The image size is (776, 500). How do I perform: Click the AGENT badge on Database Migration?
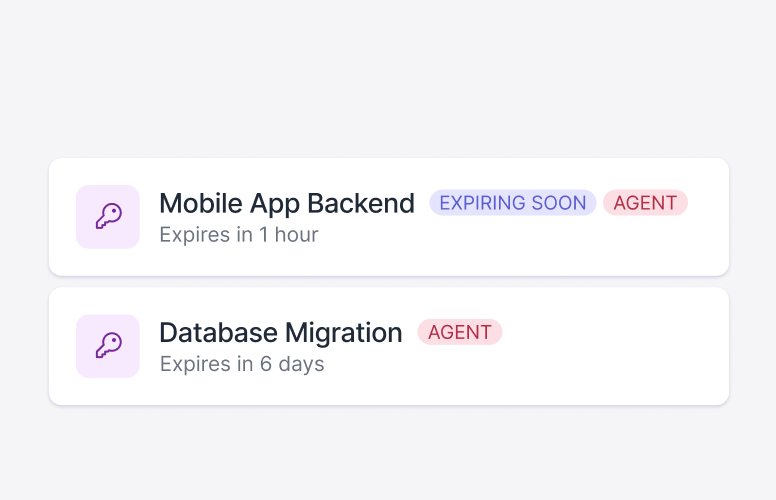click(x=460, y=332)
